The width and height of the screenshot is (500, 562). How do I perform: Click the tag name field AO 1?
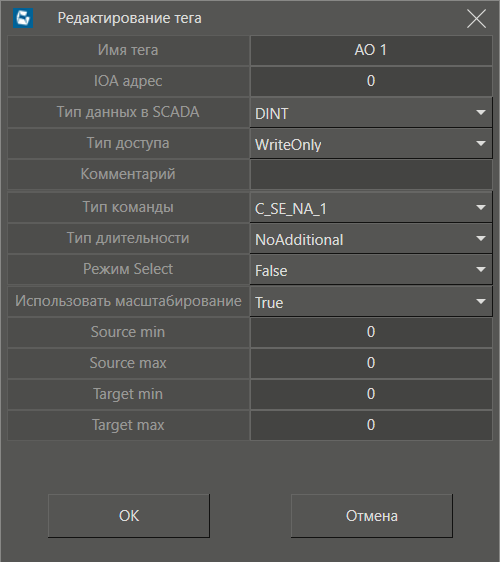coord(371,50)
